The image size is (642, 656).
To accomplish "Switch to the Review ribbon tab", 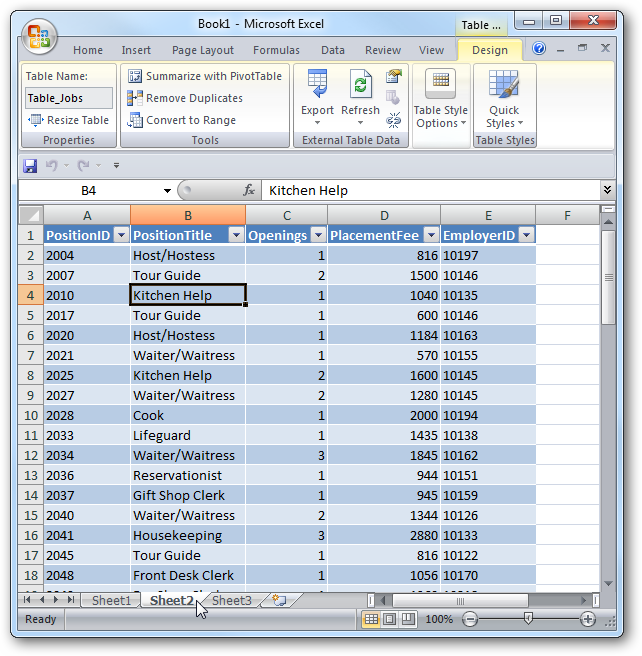I will 383,50.
